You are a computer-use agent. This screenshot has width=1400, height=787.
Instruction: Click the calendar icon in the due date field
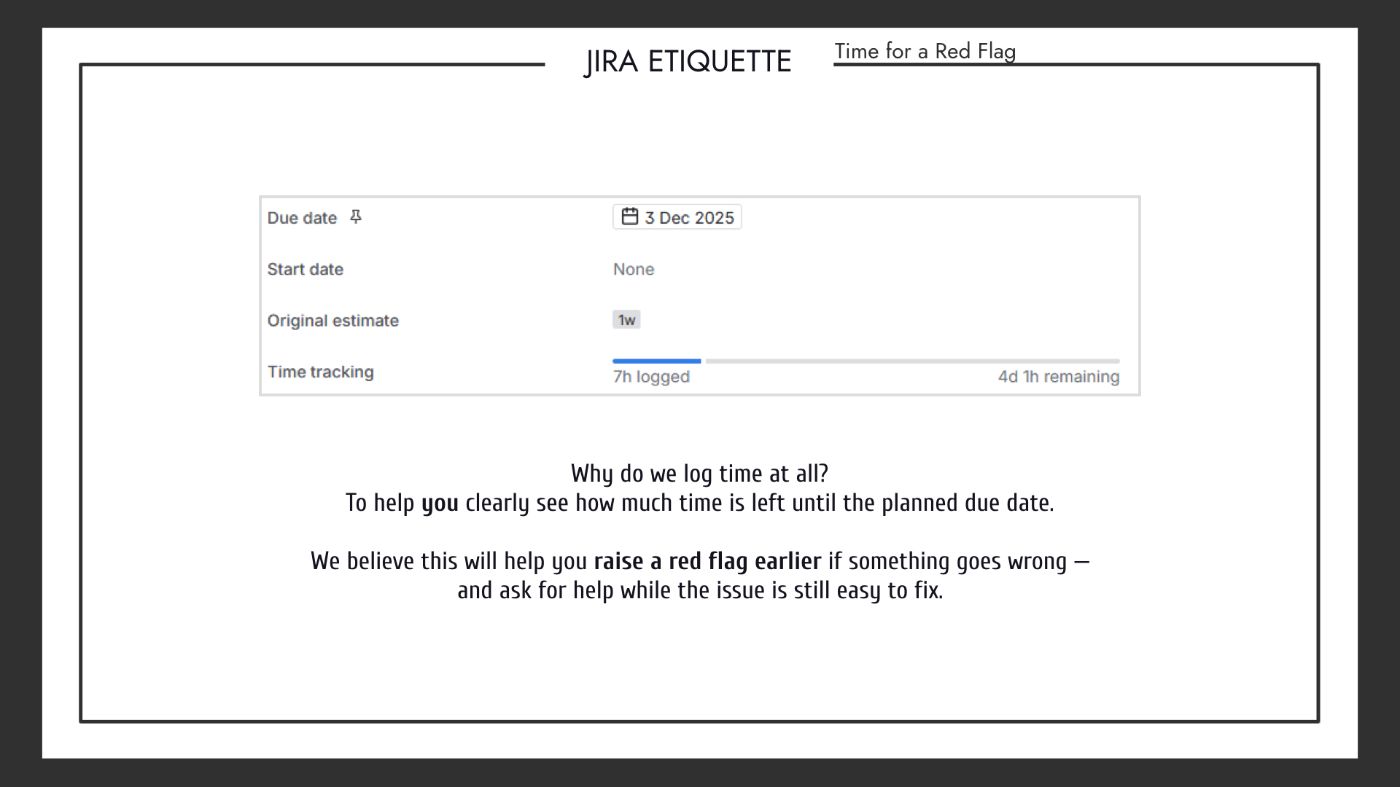(x=629, y=217)
